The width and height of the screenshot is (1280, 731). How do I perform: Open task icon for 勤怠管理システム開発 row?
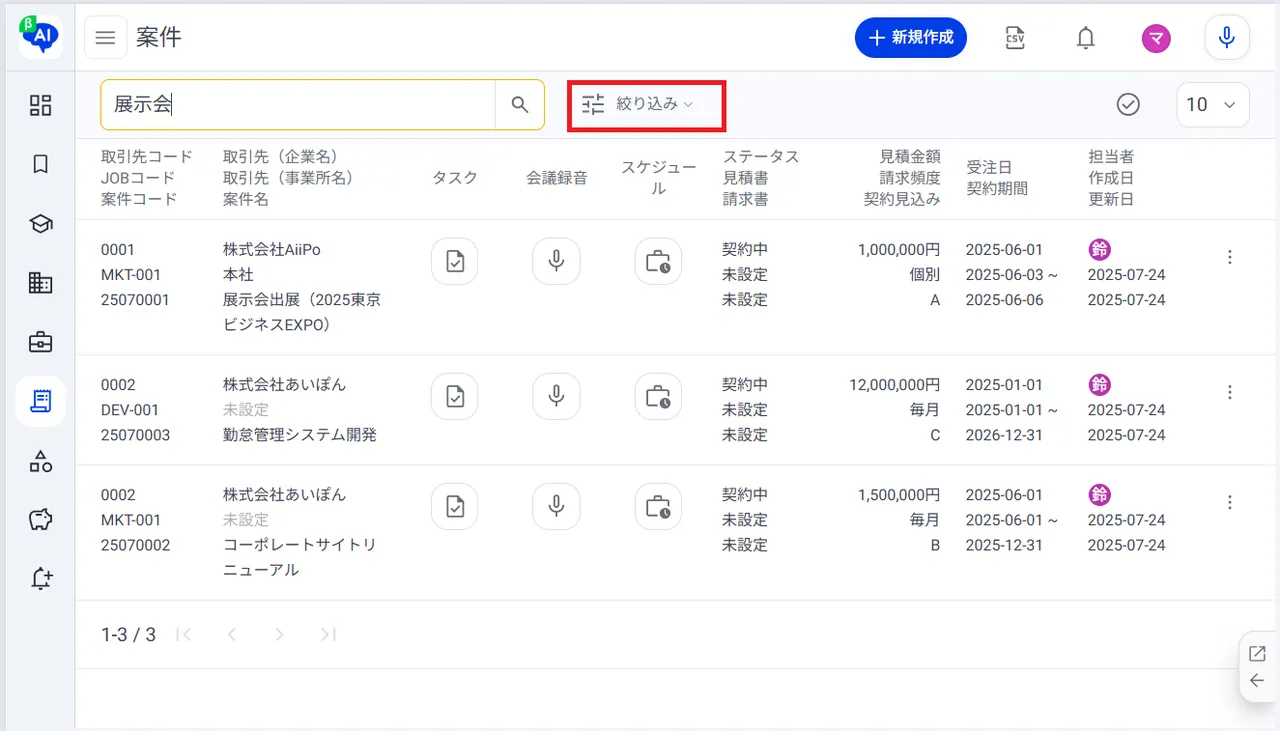455,397
